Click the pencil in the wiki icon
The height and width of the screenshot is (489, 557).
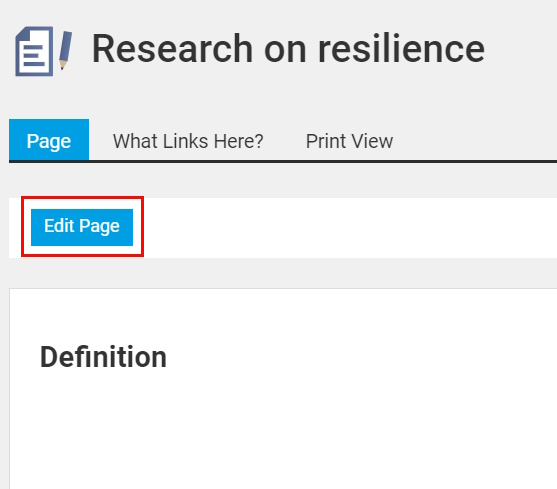(x=65, y=50)
